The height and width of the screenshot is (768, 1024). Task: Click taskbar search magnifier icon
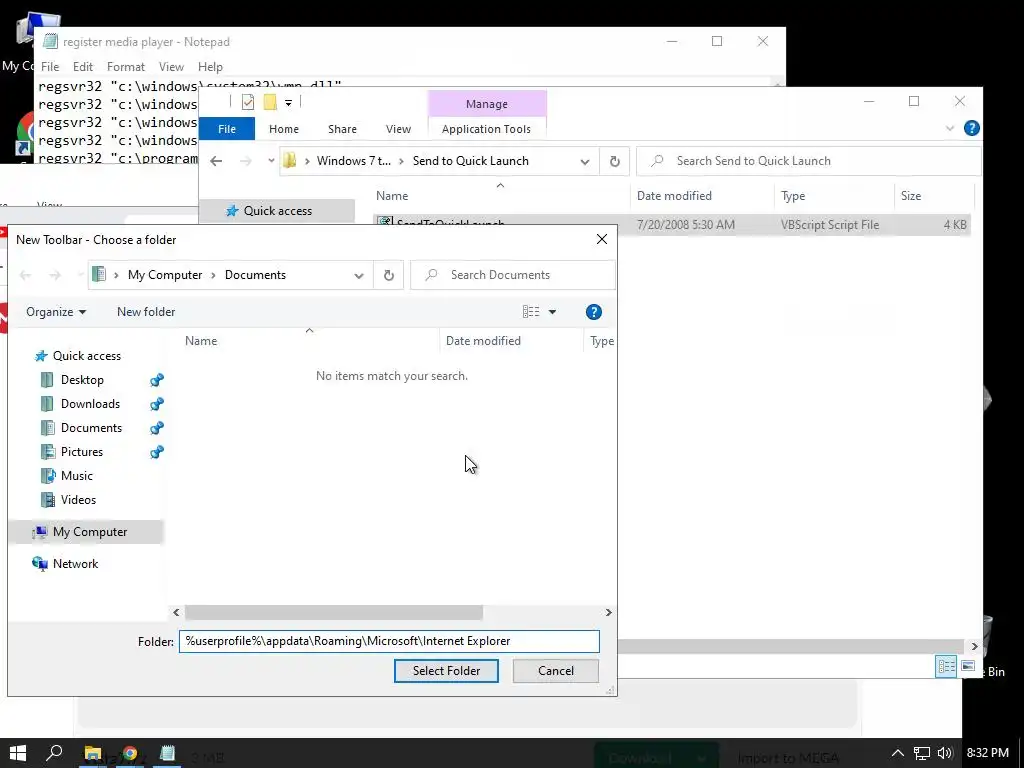tap(55, 753)
